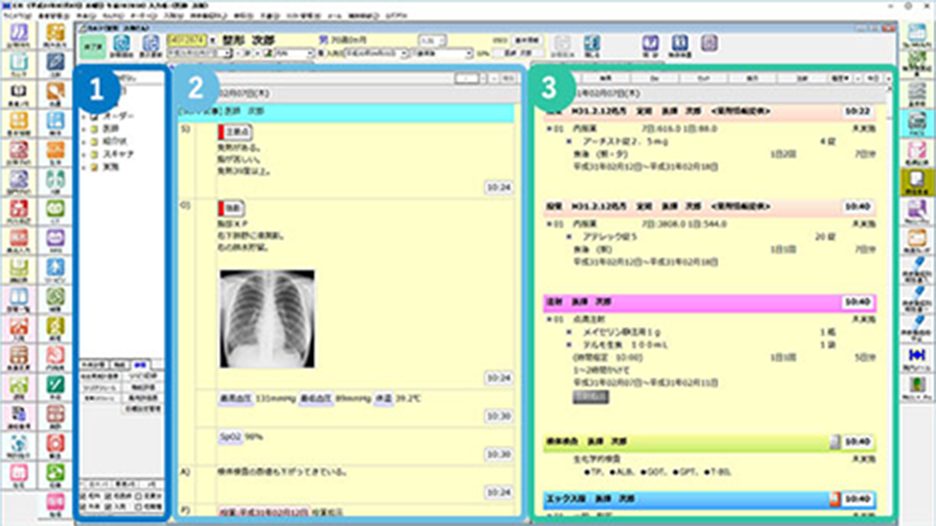Click the last pink icon of the left palette
Viewport: 936px width, 526px height.
pyautogui.click(x=56, y=503)
